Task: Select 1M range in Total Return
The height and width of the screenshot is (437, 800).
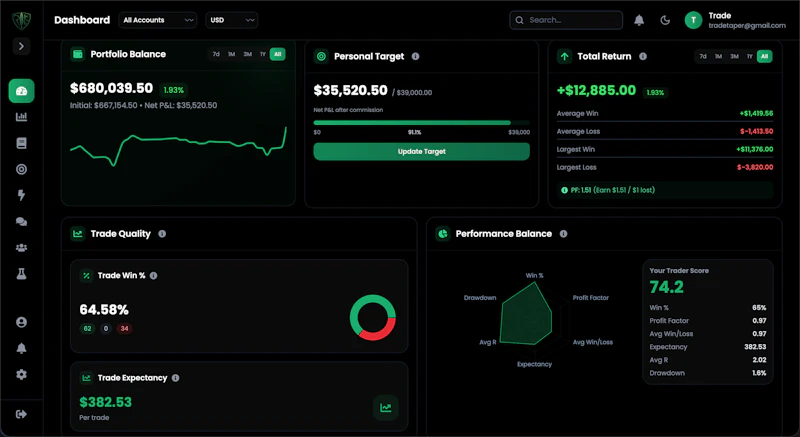Action: 718,57
